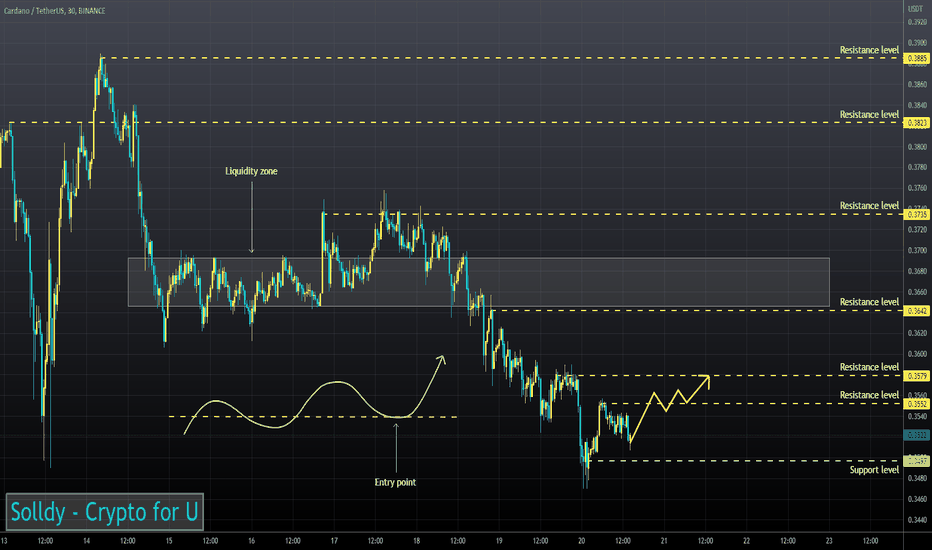Screen dimensions: 932x550
Task: Click the 0.3780 price axis tick
Action: 917,167
